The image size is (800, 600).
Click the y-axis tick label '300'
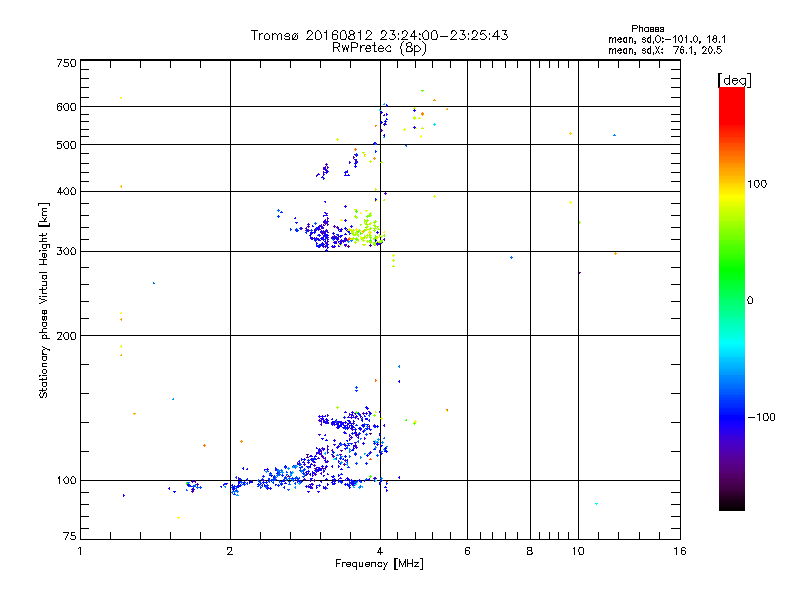pyautogui.click(x=66, y=252)
